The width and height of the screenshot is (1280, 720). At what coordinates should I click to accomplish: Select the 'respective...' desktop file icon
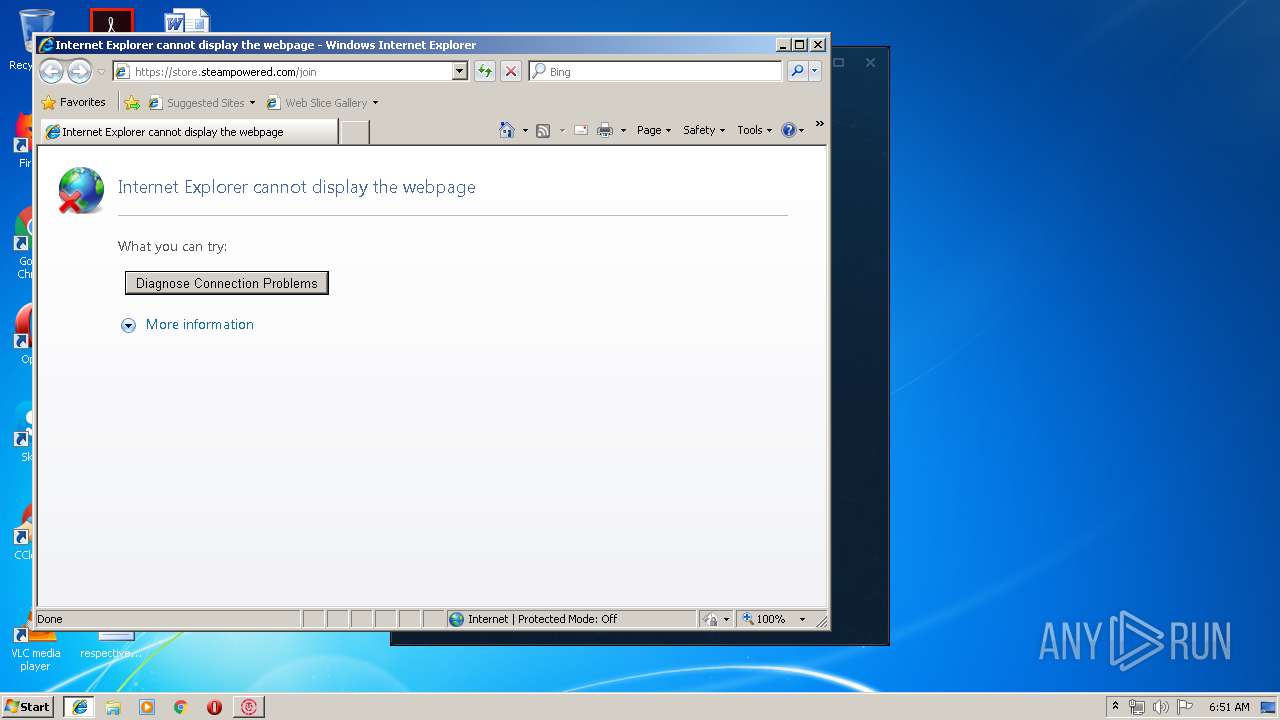(111, 645)
